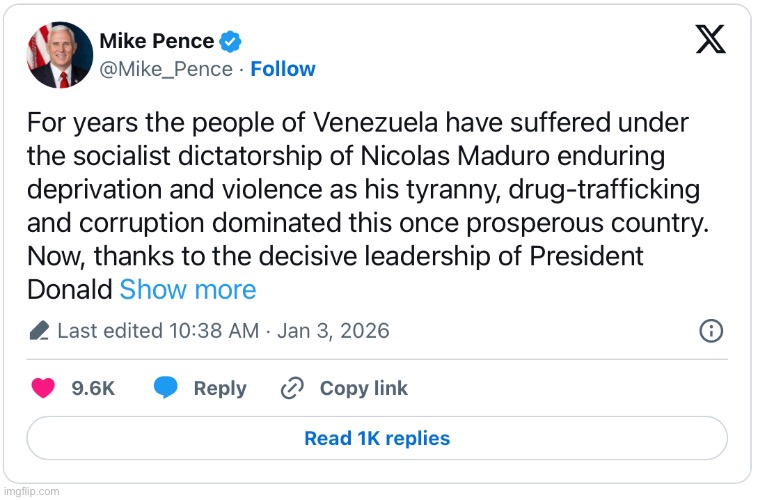Click the chain copy link icon
The height and width of the screenshot is (500, 758).
point(292,388)
